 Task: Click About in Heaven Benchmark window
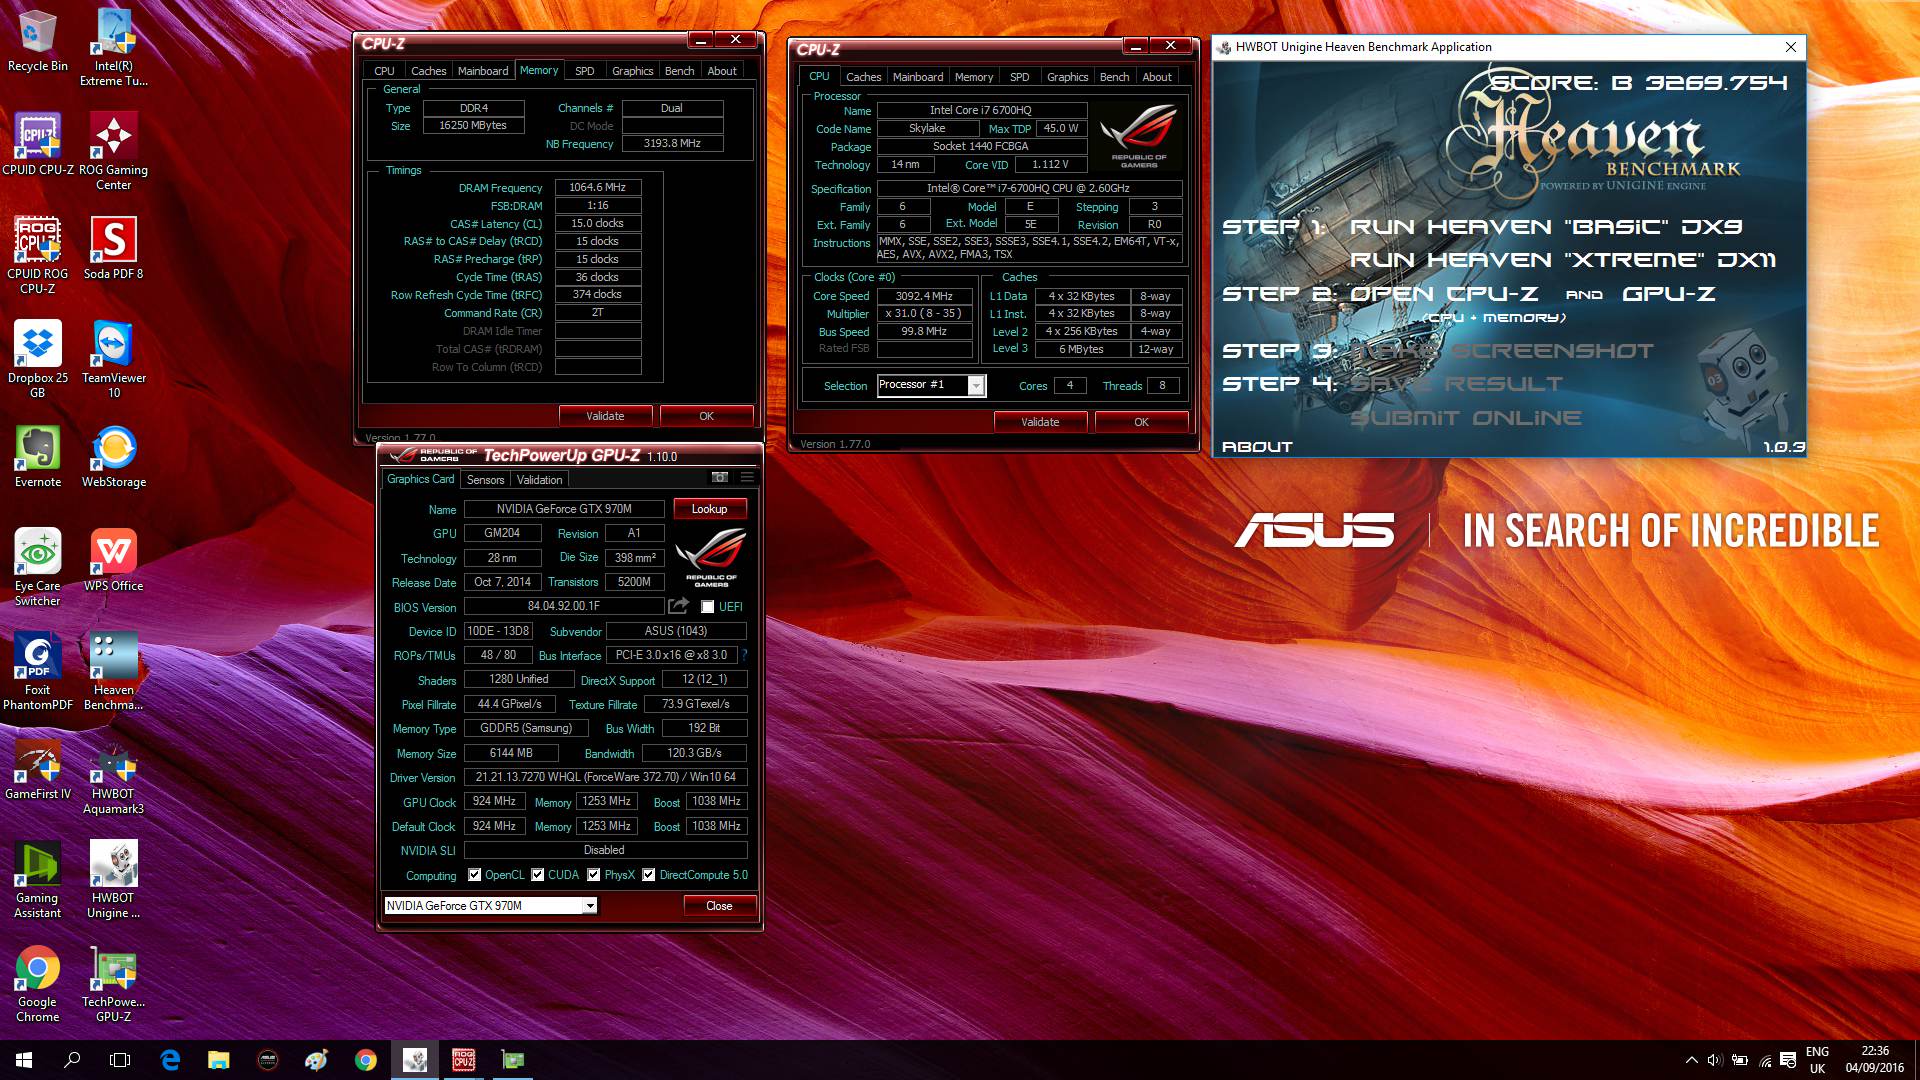[1257, 447]
